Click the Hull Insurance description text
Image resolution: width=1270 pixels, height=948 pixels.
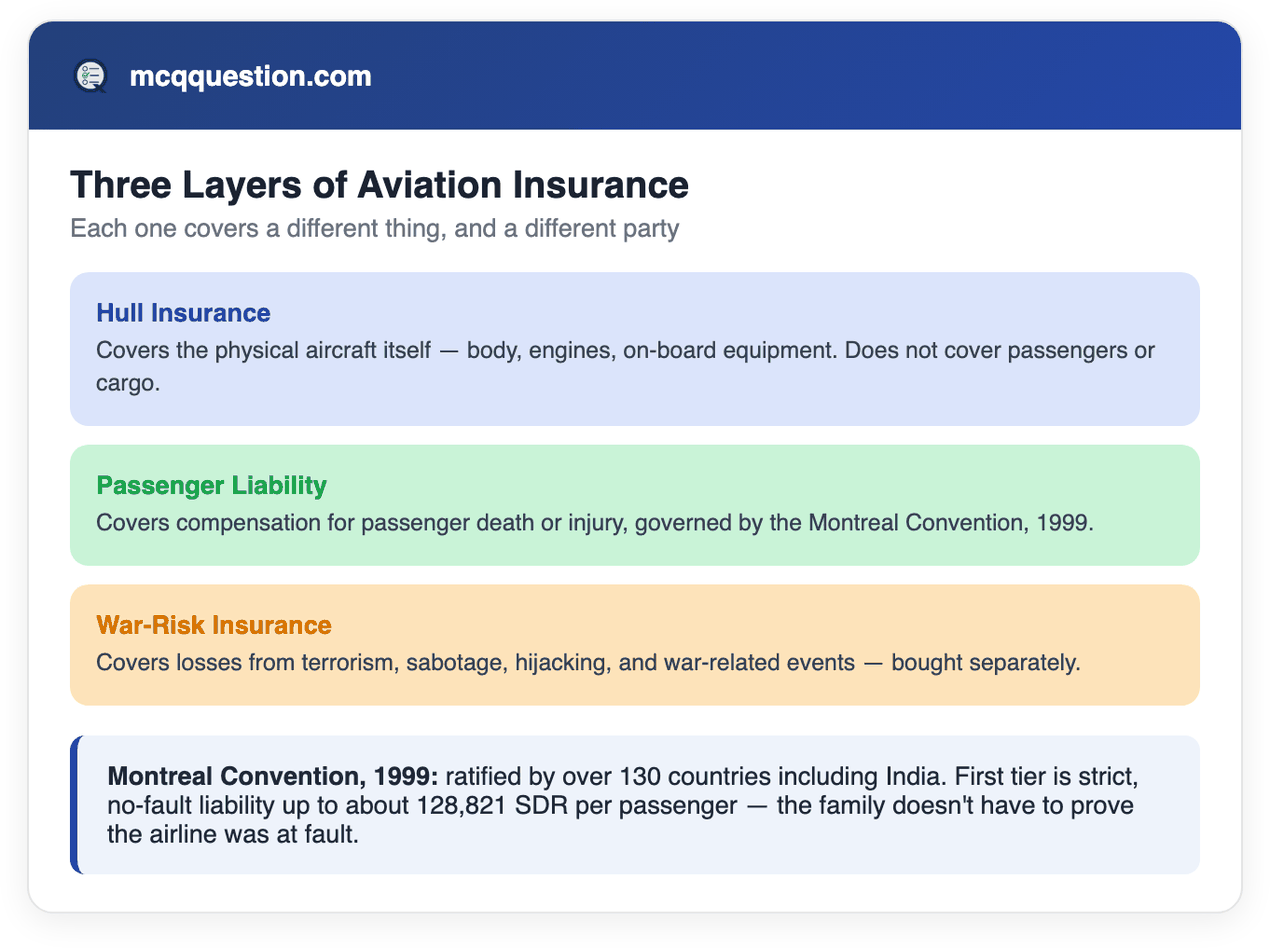coord(625,367)
